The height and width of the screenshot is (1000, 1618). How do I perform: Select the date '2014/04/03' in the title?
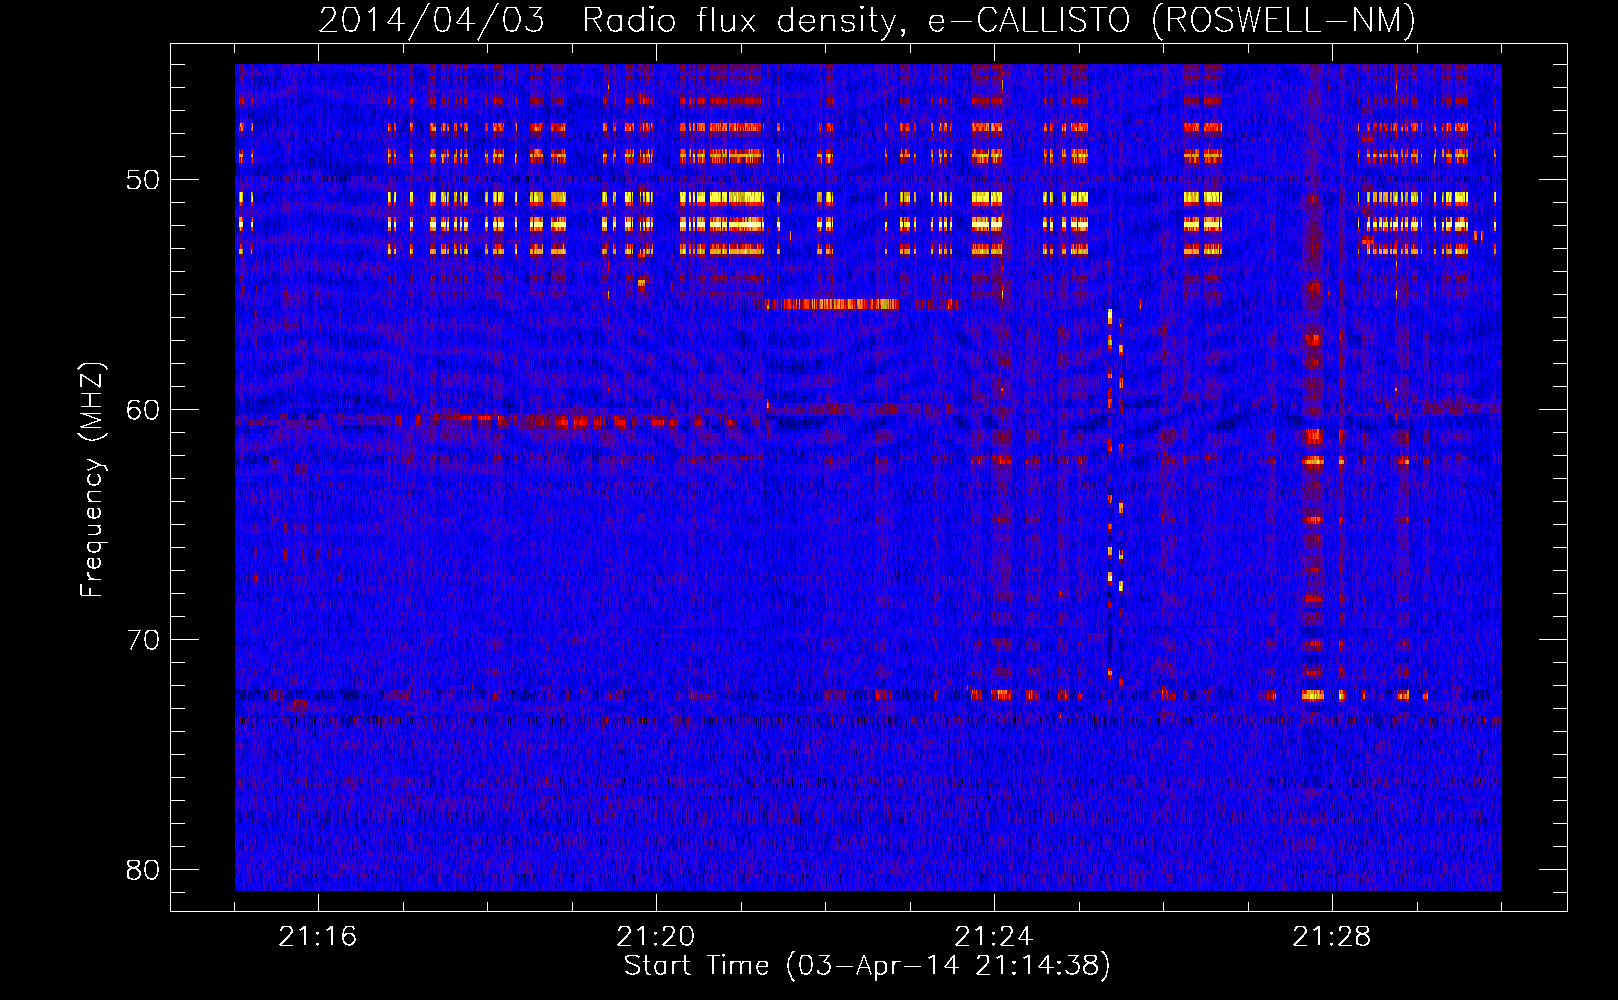[432, 21]
